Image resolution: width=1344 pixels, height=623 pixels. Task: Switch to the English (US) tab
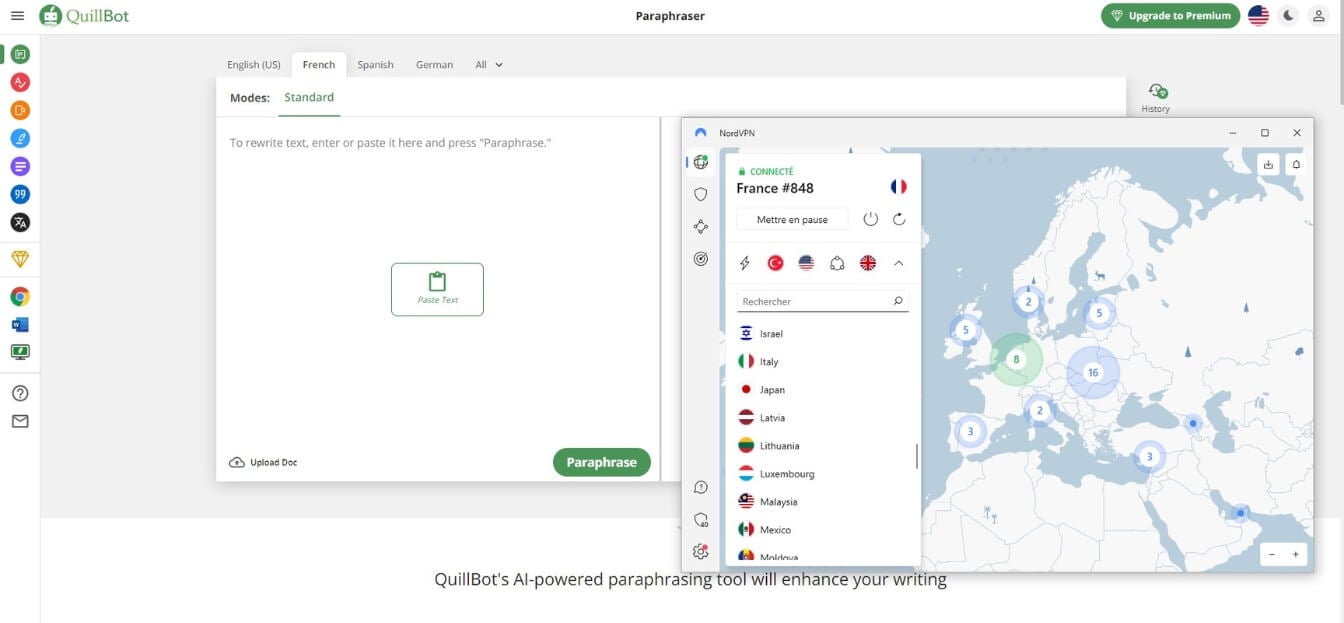pyautogui.click(x=254, y=64)
